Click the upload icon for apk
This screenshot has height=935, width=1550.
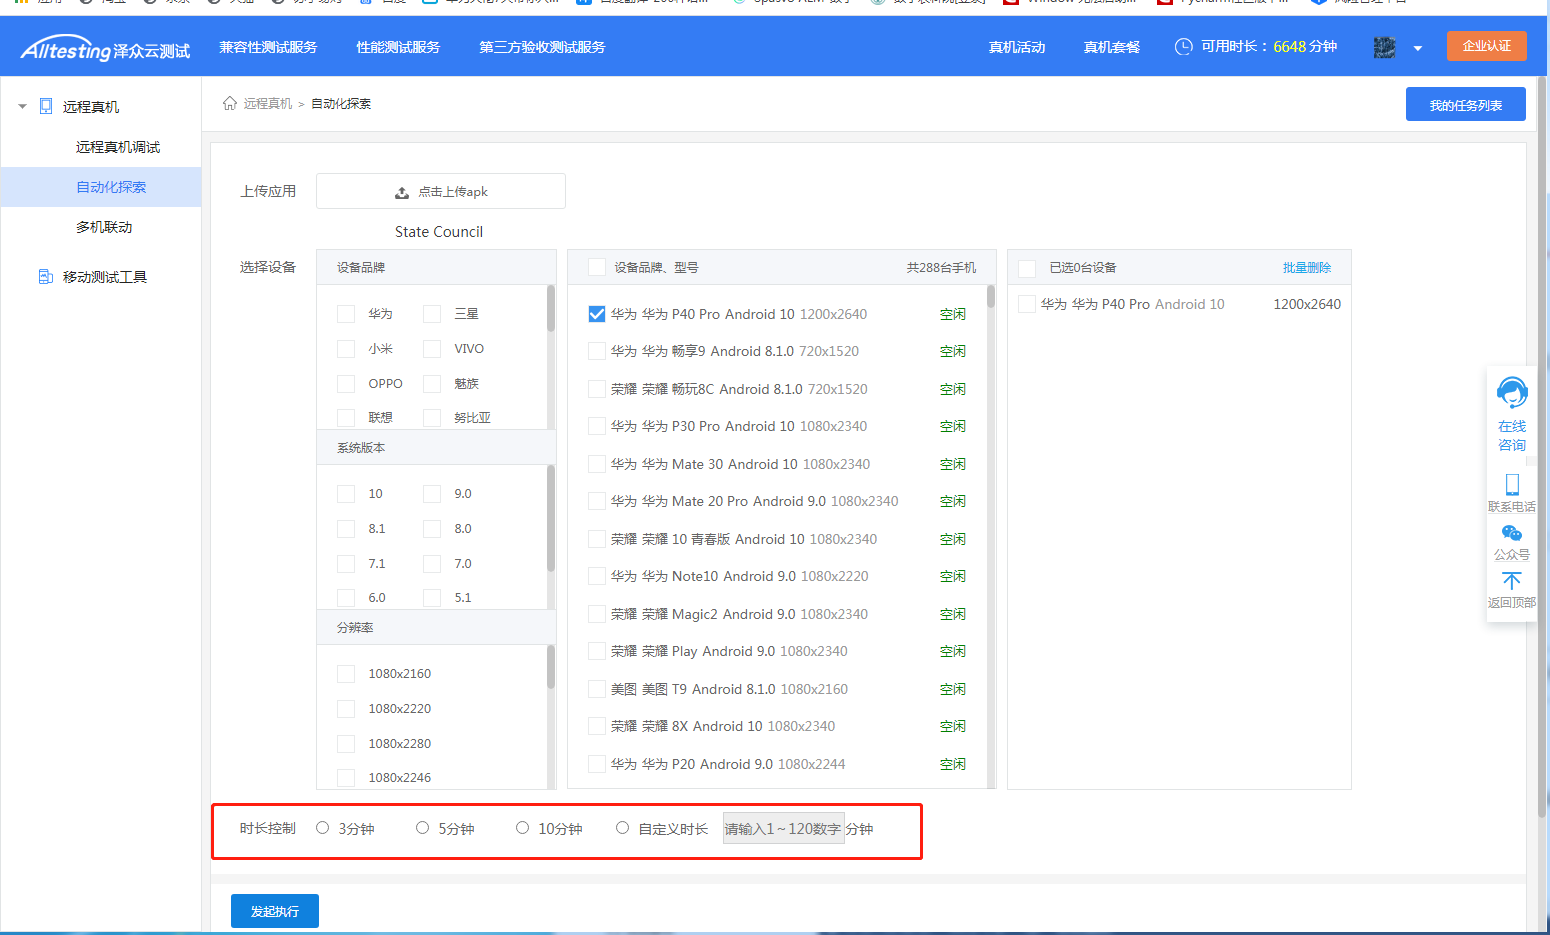coord(402,192)
